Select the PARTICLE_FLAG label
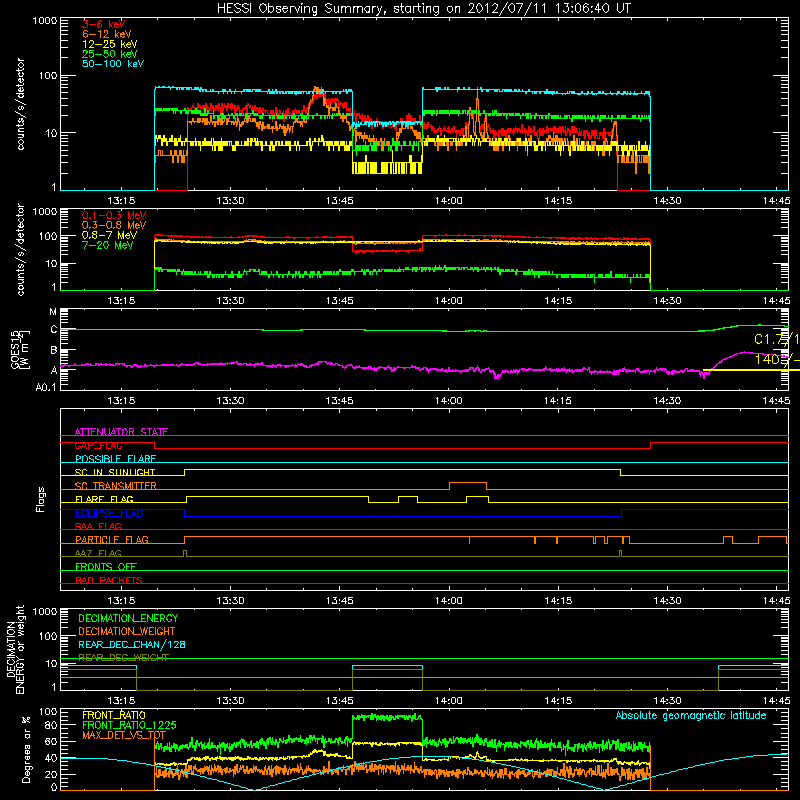The image size is (800, 800). [112, 540]
